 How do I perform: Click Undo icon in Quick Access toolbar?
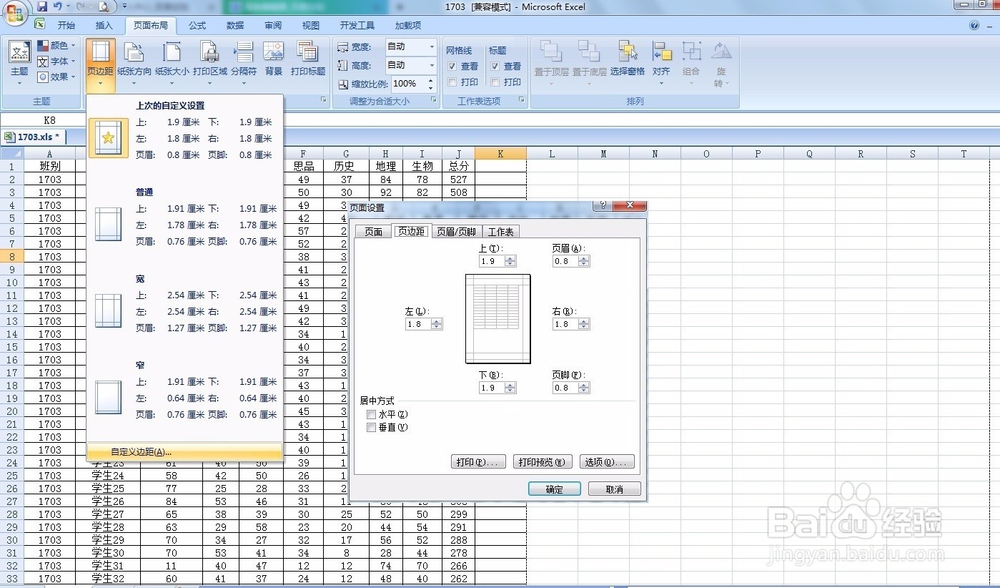(58, 6)
